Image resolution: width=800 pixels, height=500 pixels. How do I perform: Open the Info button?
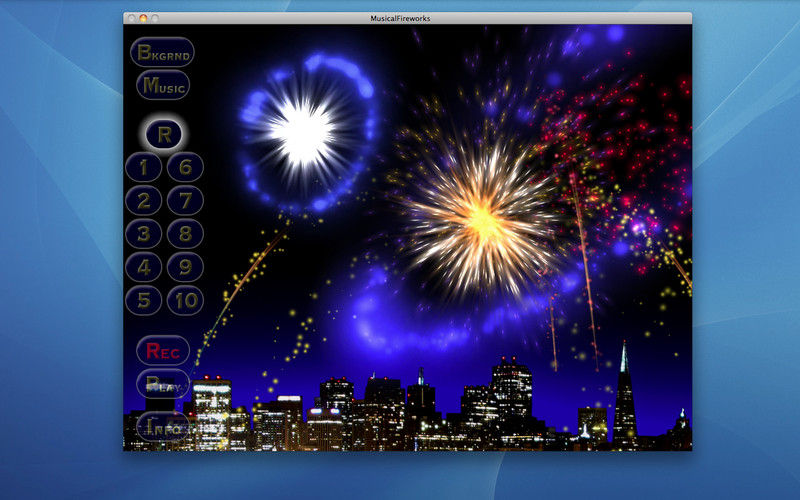point(163,427)
